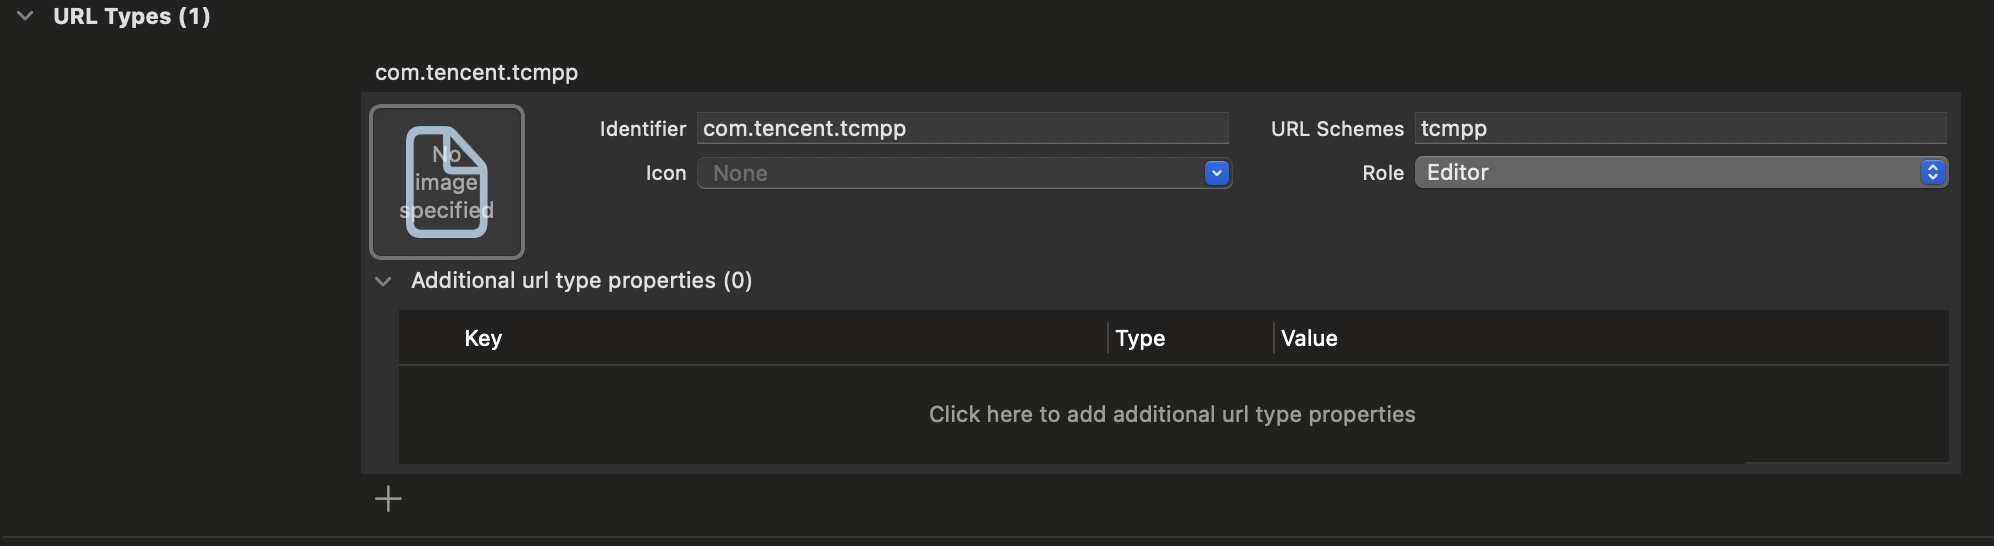1994x546 pixels.
Task: Collapse the URL Types section chevron
Action: 26,16
